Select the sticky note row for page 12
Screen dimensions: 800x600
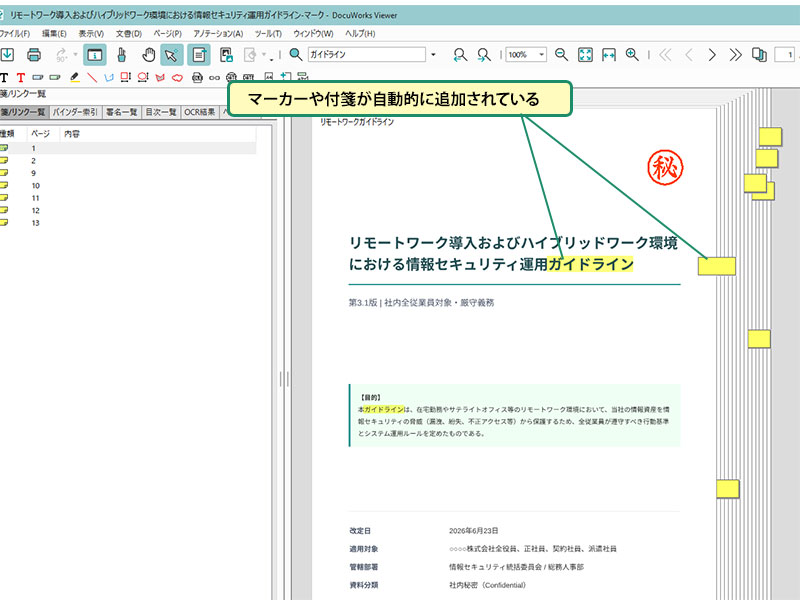click(x=128, y=210)
